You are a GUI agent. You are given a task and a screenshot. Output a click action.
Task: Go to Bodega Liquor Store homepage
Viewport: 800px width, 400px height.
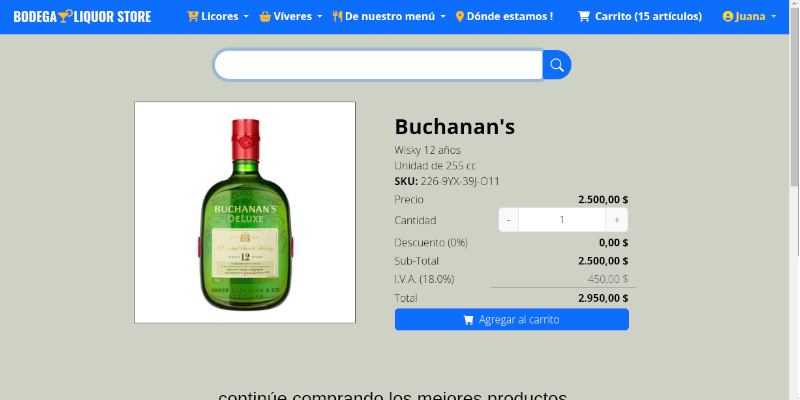(80, 17)
